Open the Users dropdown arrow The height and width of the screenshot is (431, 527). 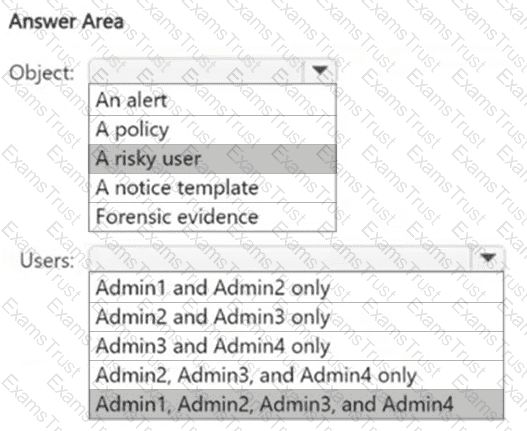tap(488, 258)
